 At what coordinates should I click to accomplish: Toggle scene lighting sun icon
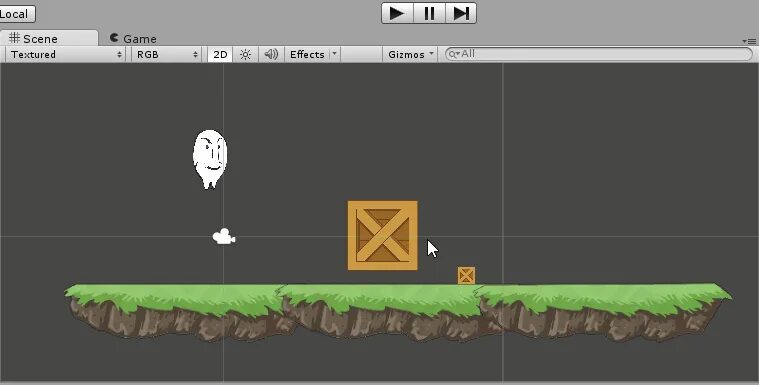[245, 54]
